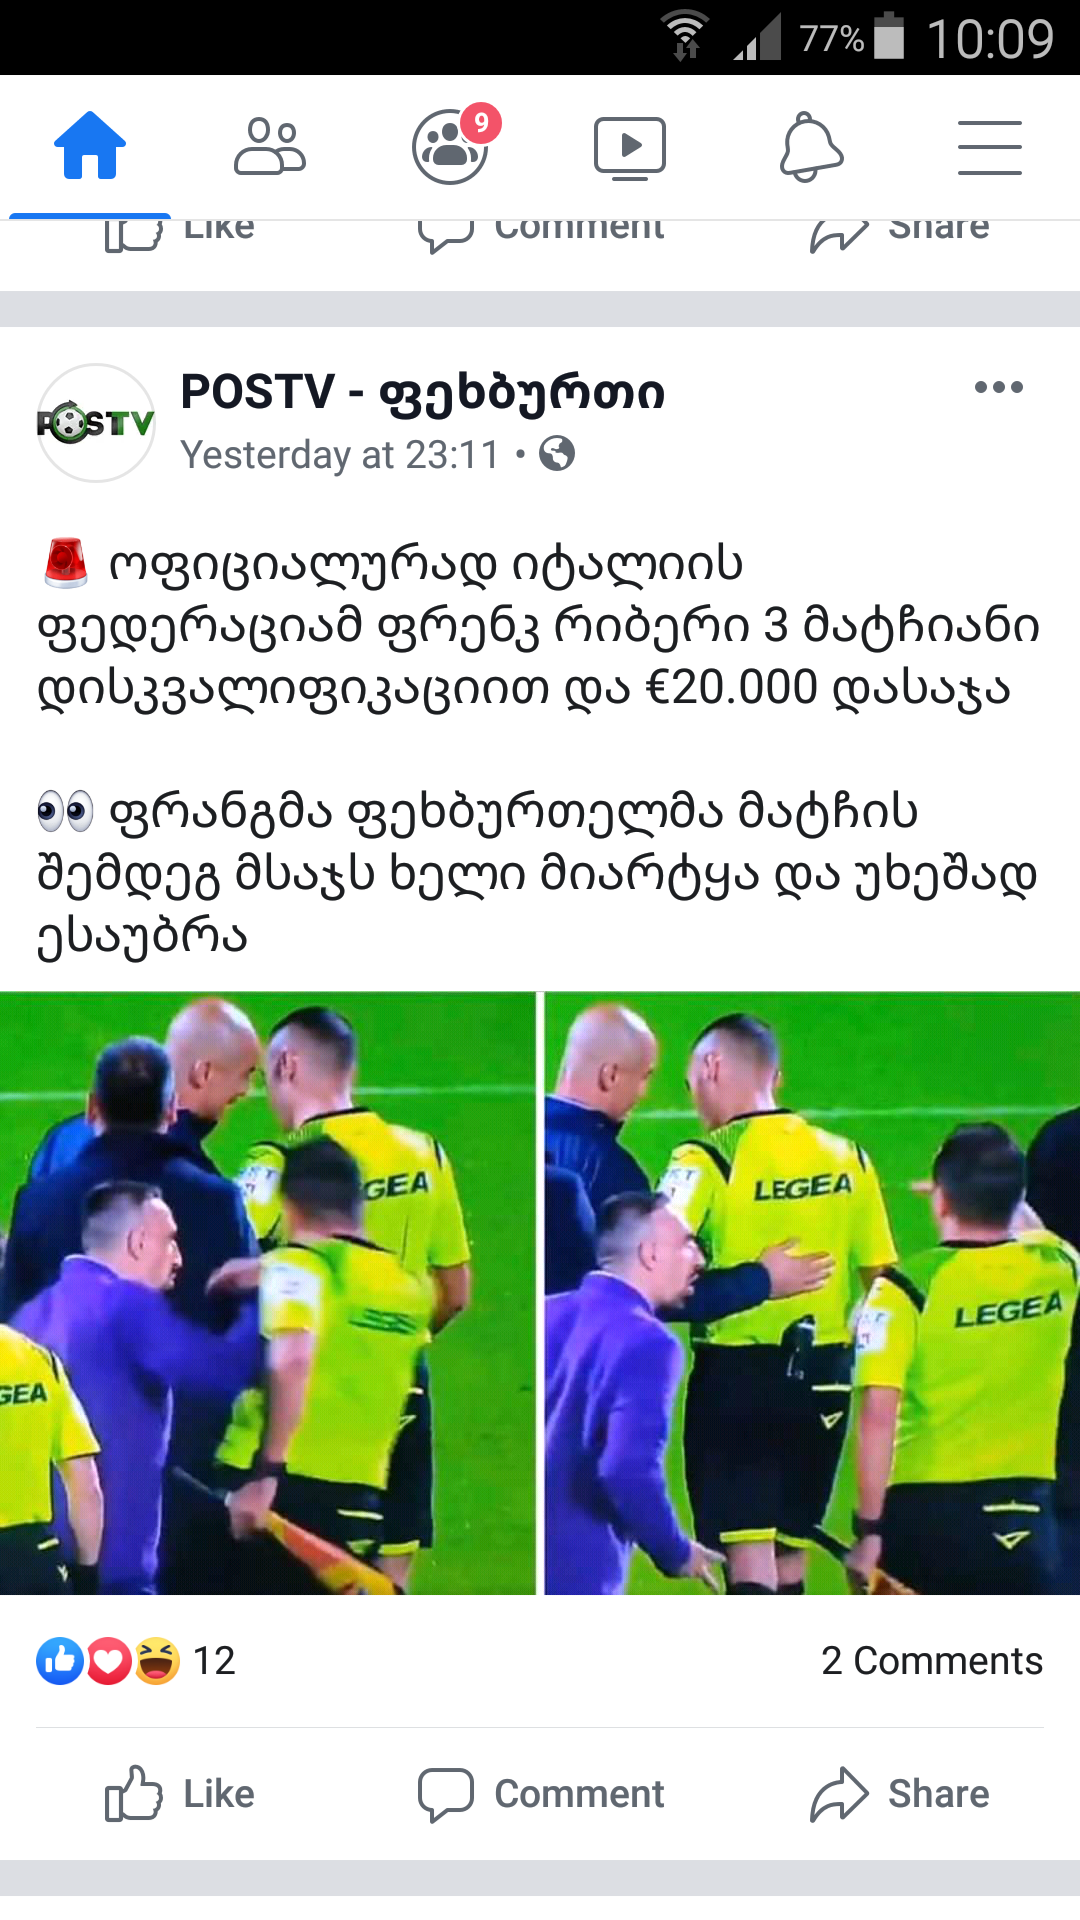Viewport: 1080px width, 1920px height.
Task: Open the Notifications bell icon
Action: coord(811,147)
